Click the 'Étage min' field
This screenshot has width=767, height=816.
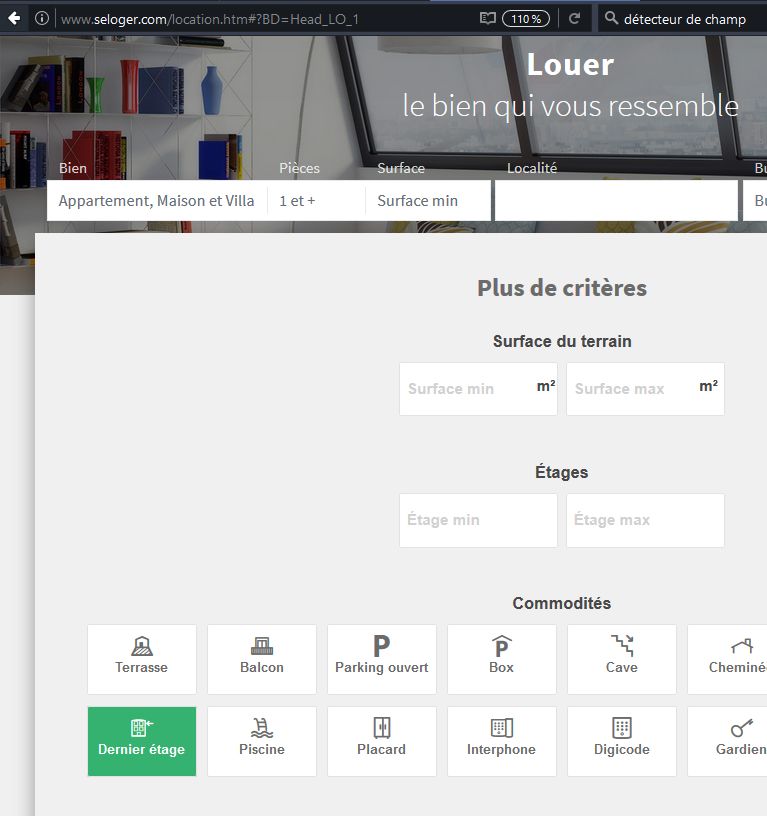pyautogui.click(x=478, y=520)
